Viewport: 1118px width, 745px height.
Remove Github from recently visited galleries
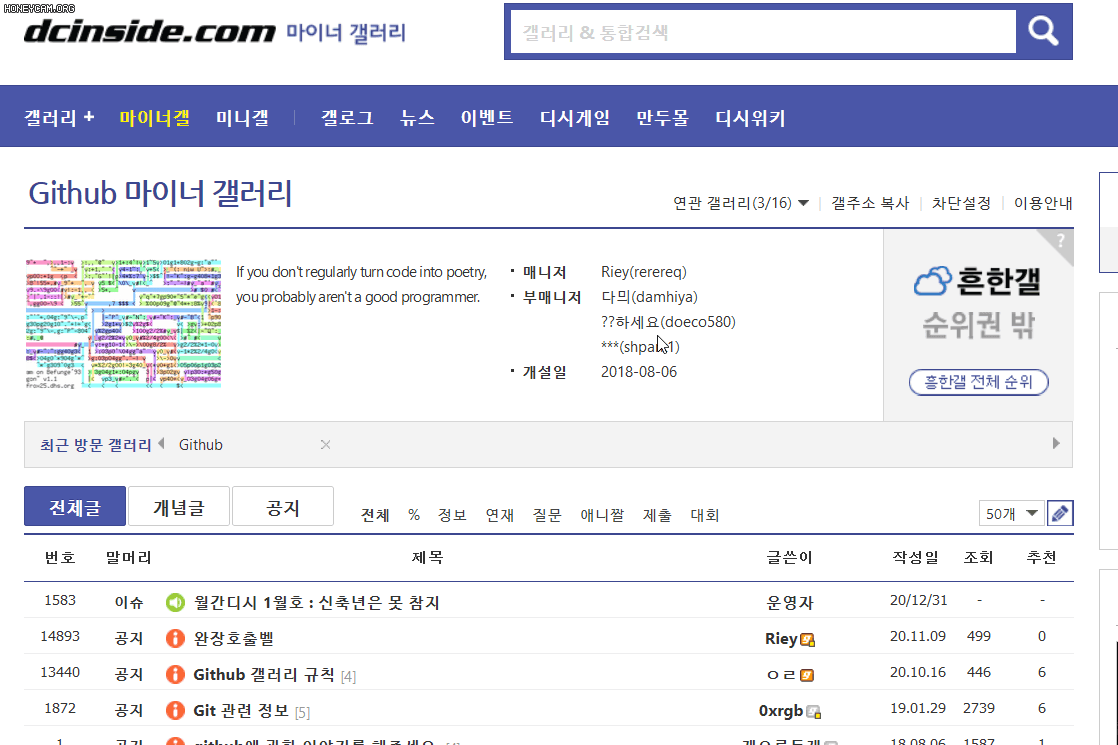(x=325, y=445)
